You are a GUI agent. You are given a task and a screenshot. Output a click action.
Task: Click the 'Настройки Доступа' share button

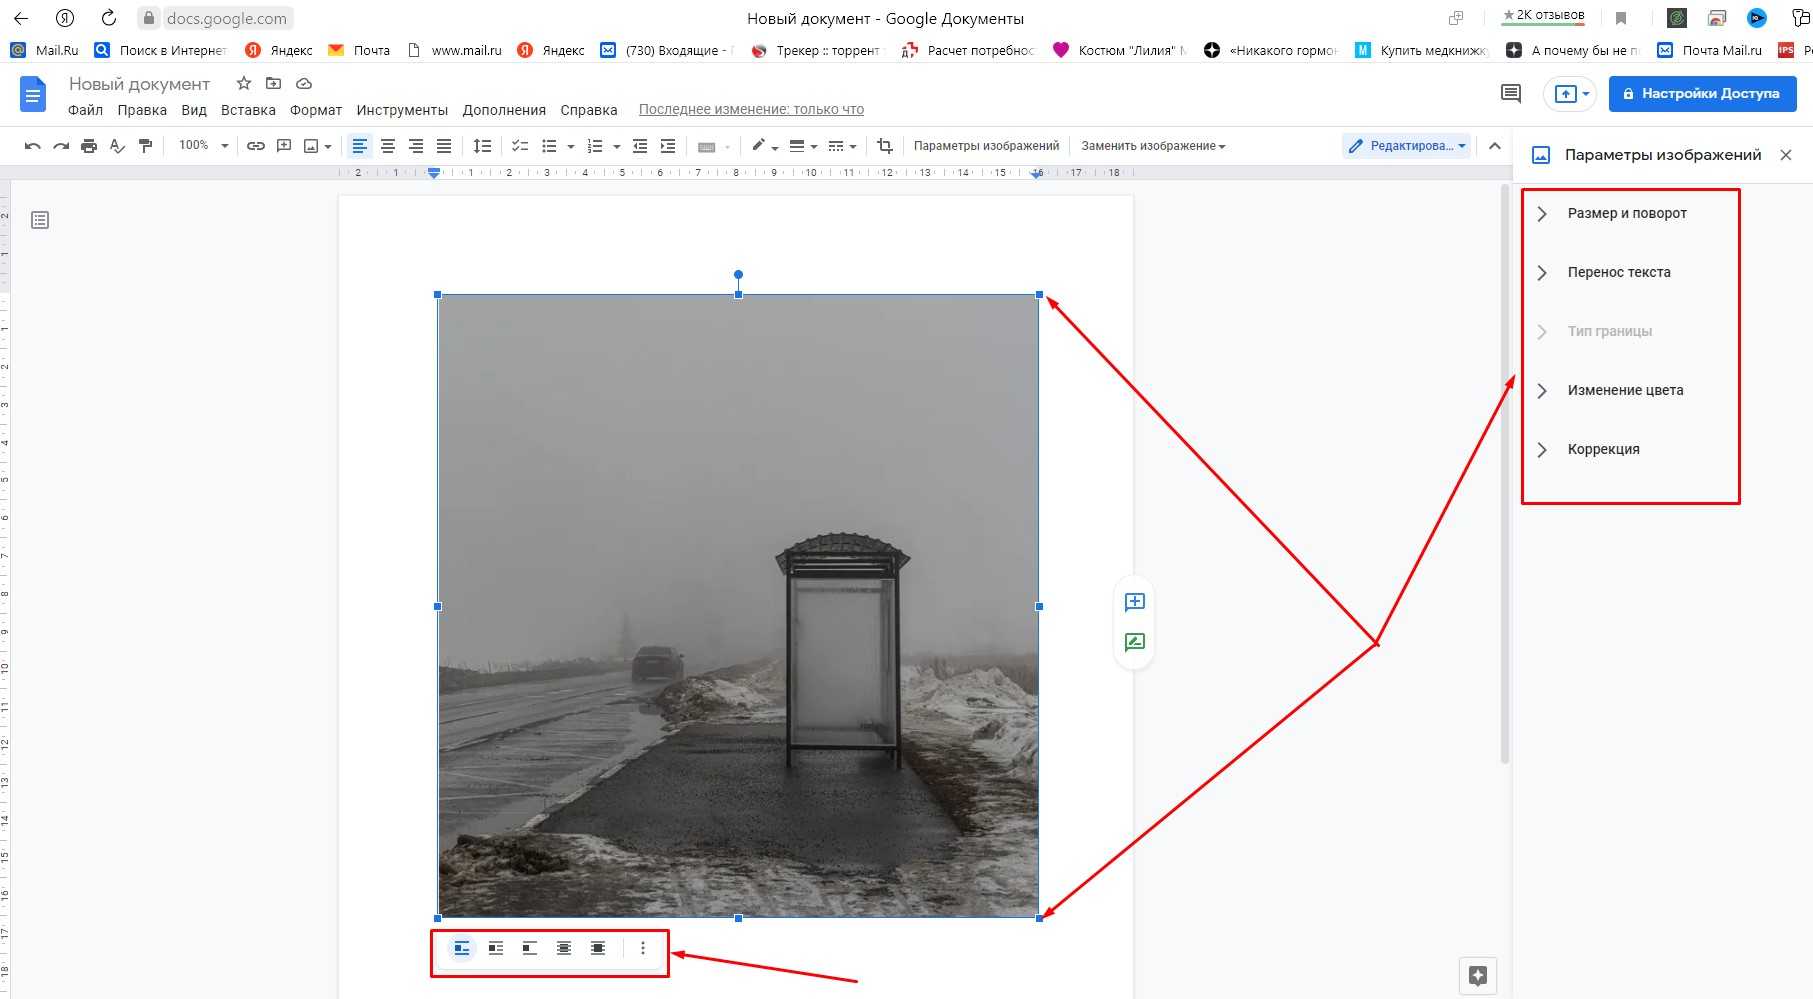[x=1702, y=94]
